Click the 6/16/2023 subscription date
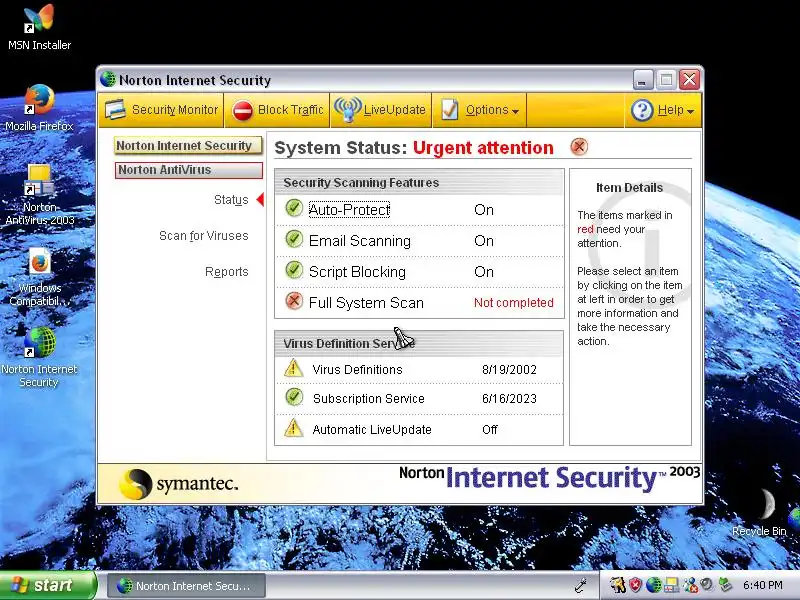The height and width of the screenshot is (600, 800). pos(509,398)
